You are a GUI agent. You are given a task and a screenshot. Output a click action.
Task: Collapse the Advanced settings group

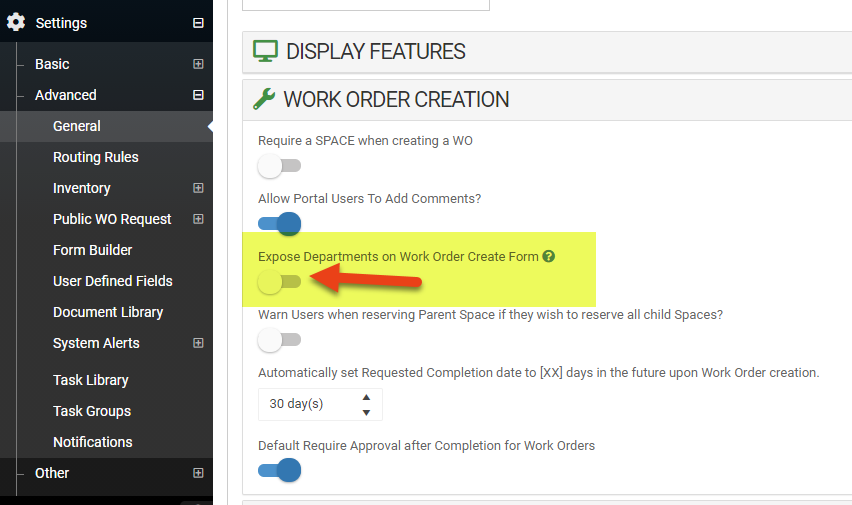point(198,95)
